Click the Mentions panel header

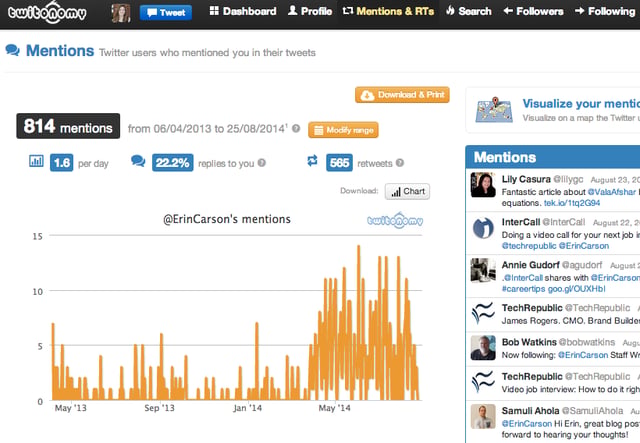(553, 157)
